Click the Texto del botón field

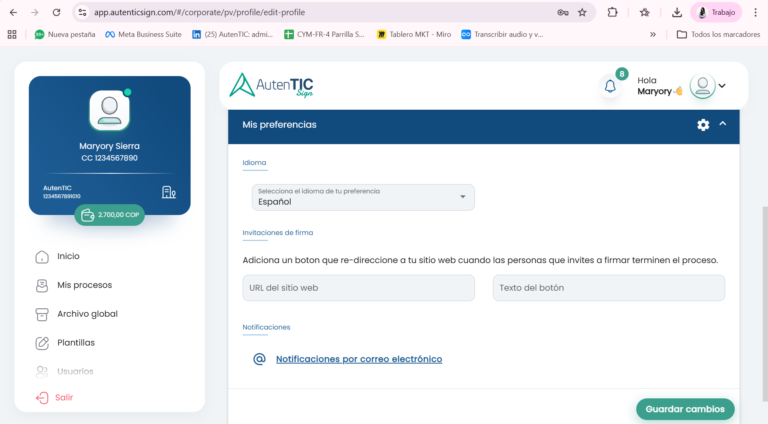(x=608, y=288)
